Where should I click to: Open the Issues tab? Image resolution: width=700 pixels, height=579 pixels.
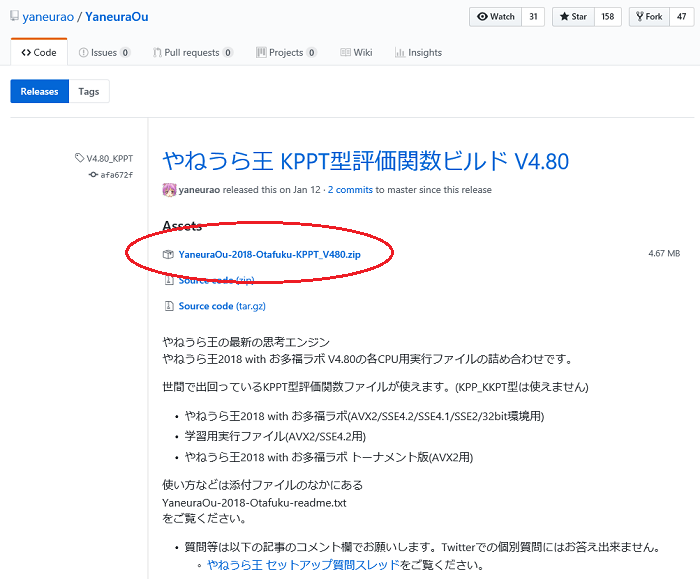pos(104,52)
